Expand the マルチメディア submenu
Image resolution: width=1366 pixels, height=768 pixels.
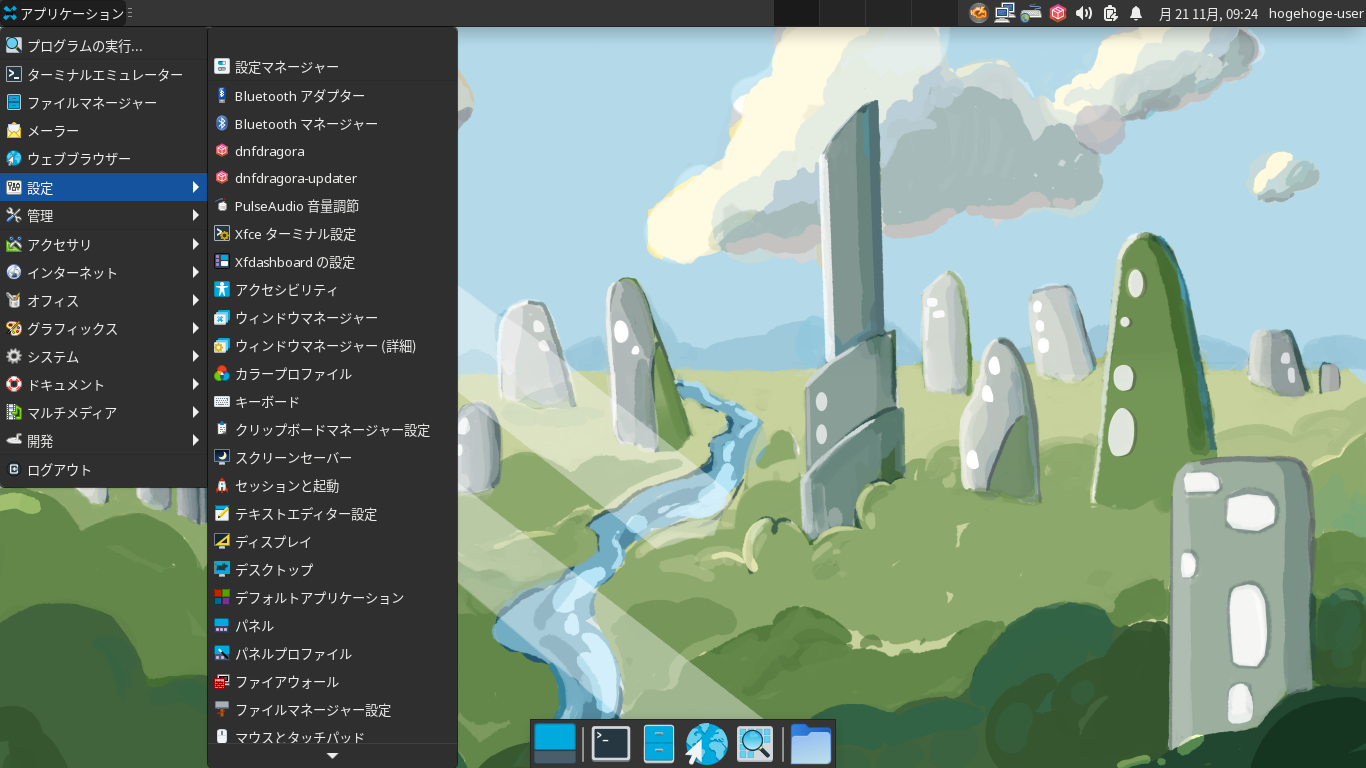pyautogui.click(x=103, y=412)
